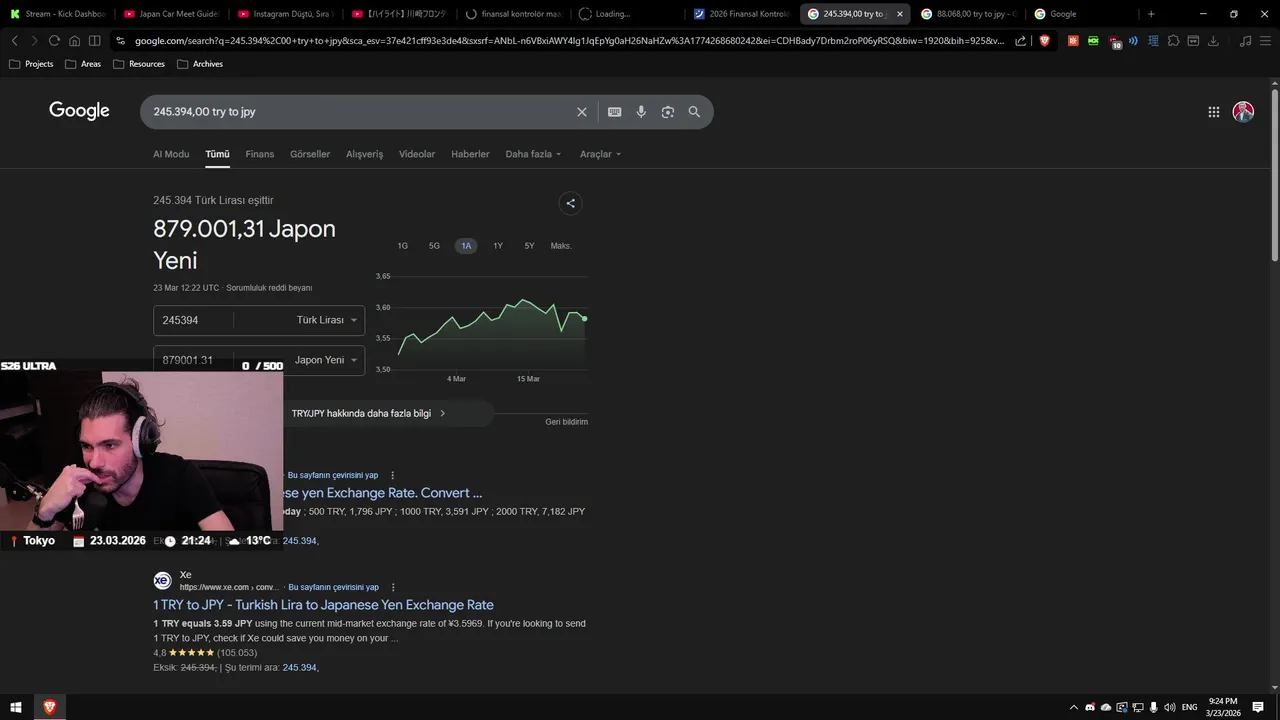Screen dimensions: 1280x720
Task: Open the Stream - Kick Dashboard tab
Action: pyautogui.click(x=58, y=14)
